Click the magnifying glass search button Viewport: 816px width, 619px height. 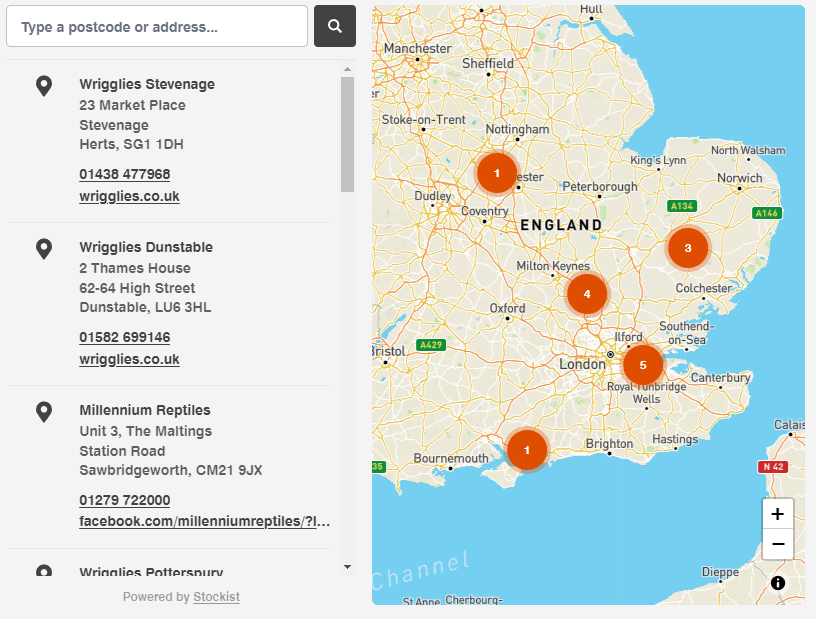335,26
